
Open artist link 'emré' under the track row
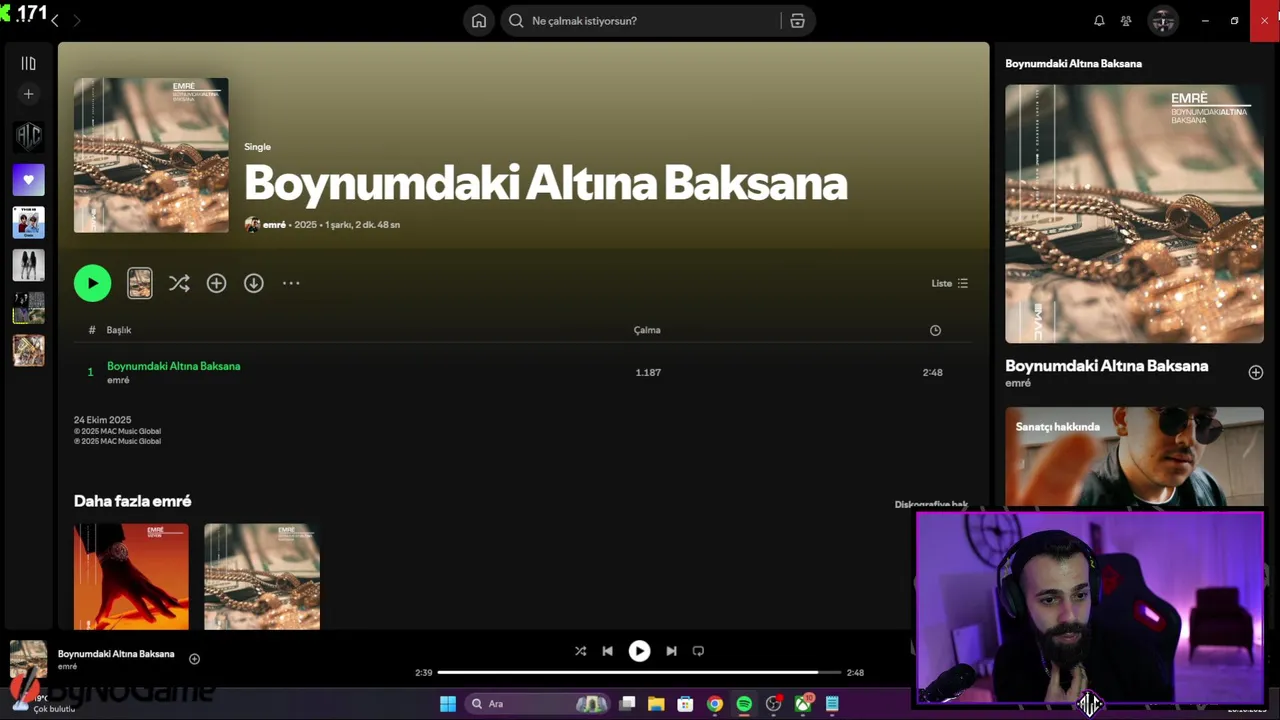[x=118, y=380]
